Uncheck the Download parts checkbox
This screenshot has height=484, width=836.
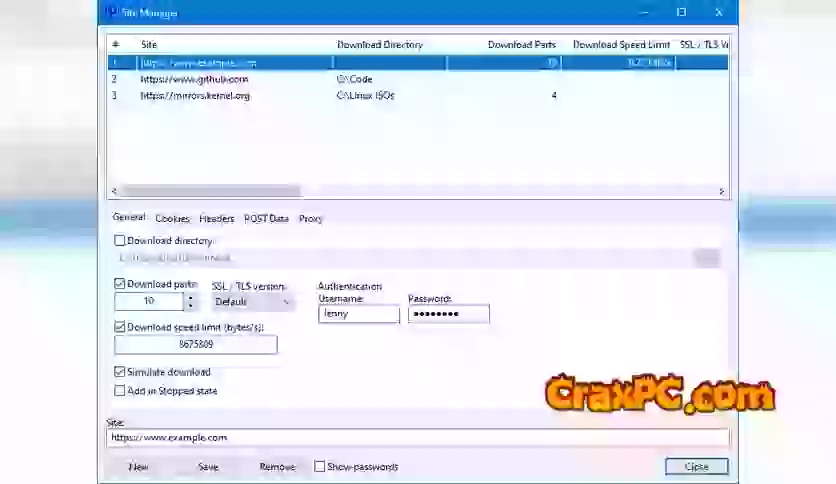(119, 284)
